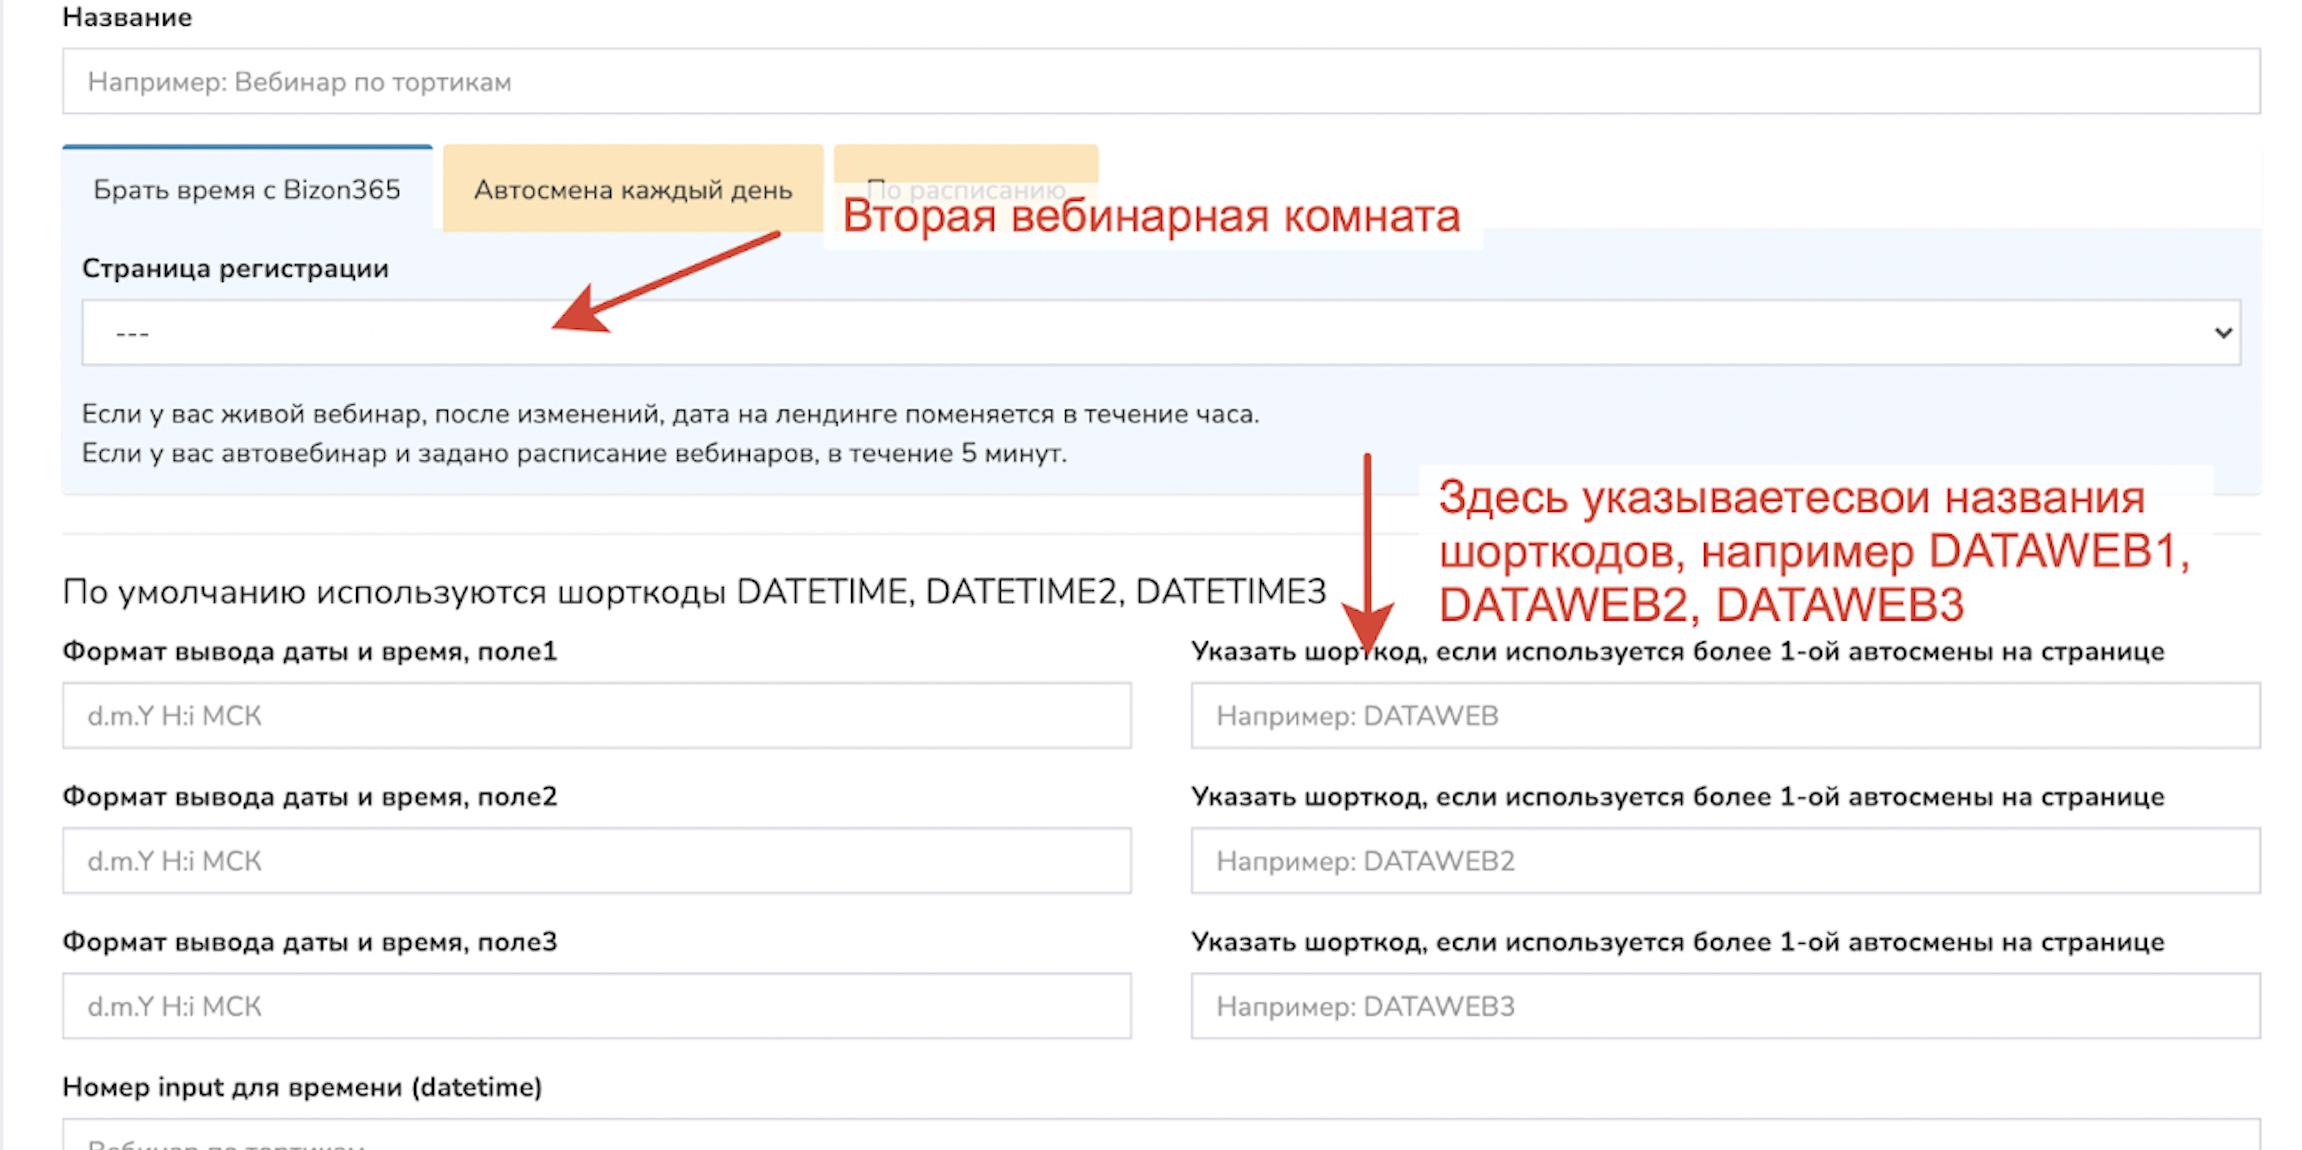Click the chevron arrow of the registration page select
The image size is (2302, 1150).
click(2222, 333)
